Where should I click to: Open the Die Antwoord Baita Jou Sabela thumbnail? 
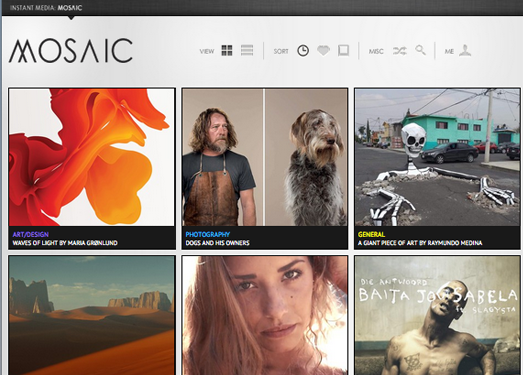[x=437, y=316]
